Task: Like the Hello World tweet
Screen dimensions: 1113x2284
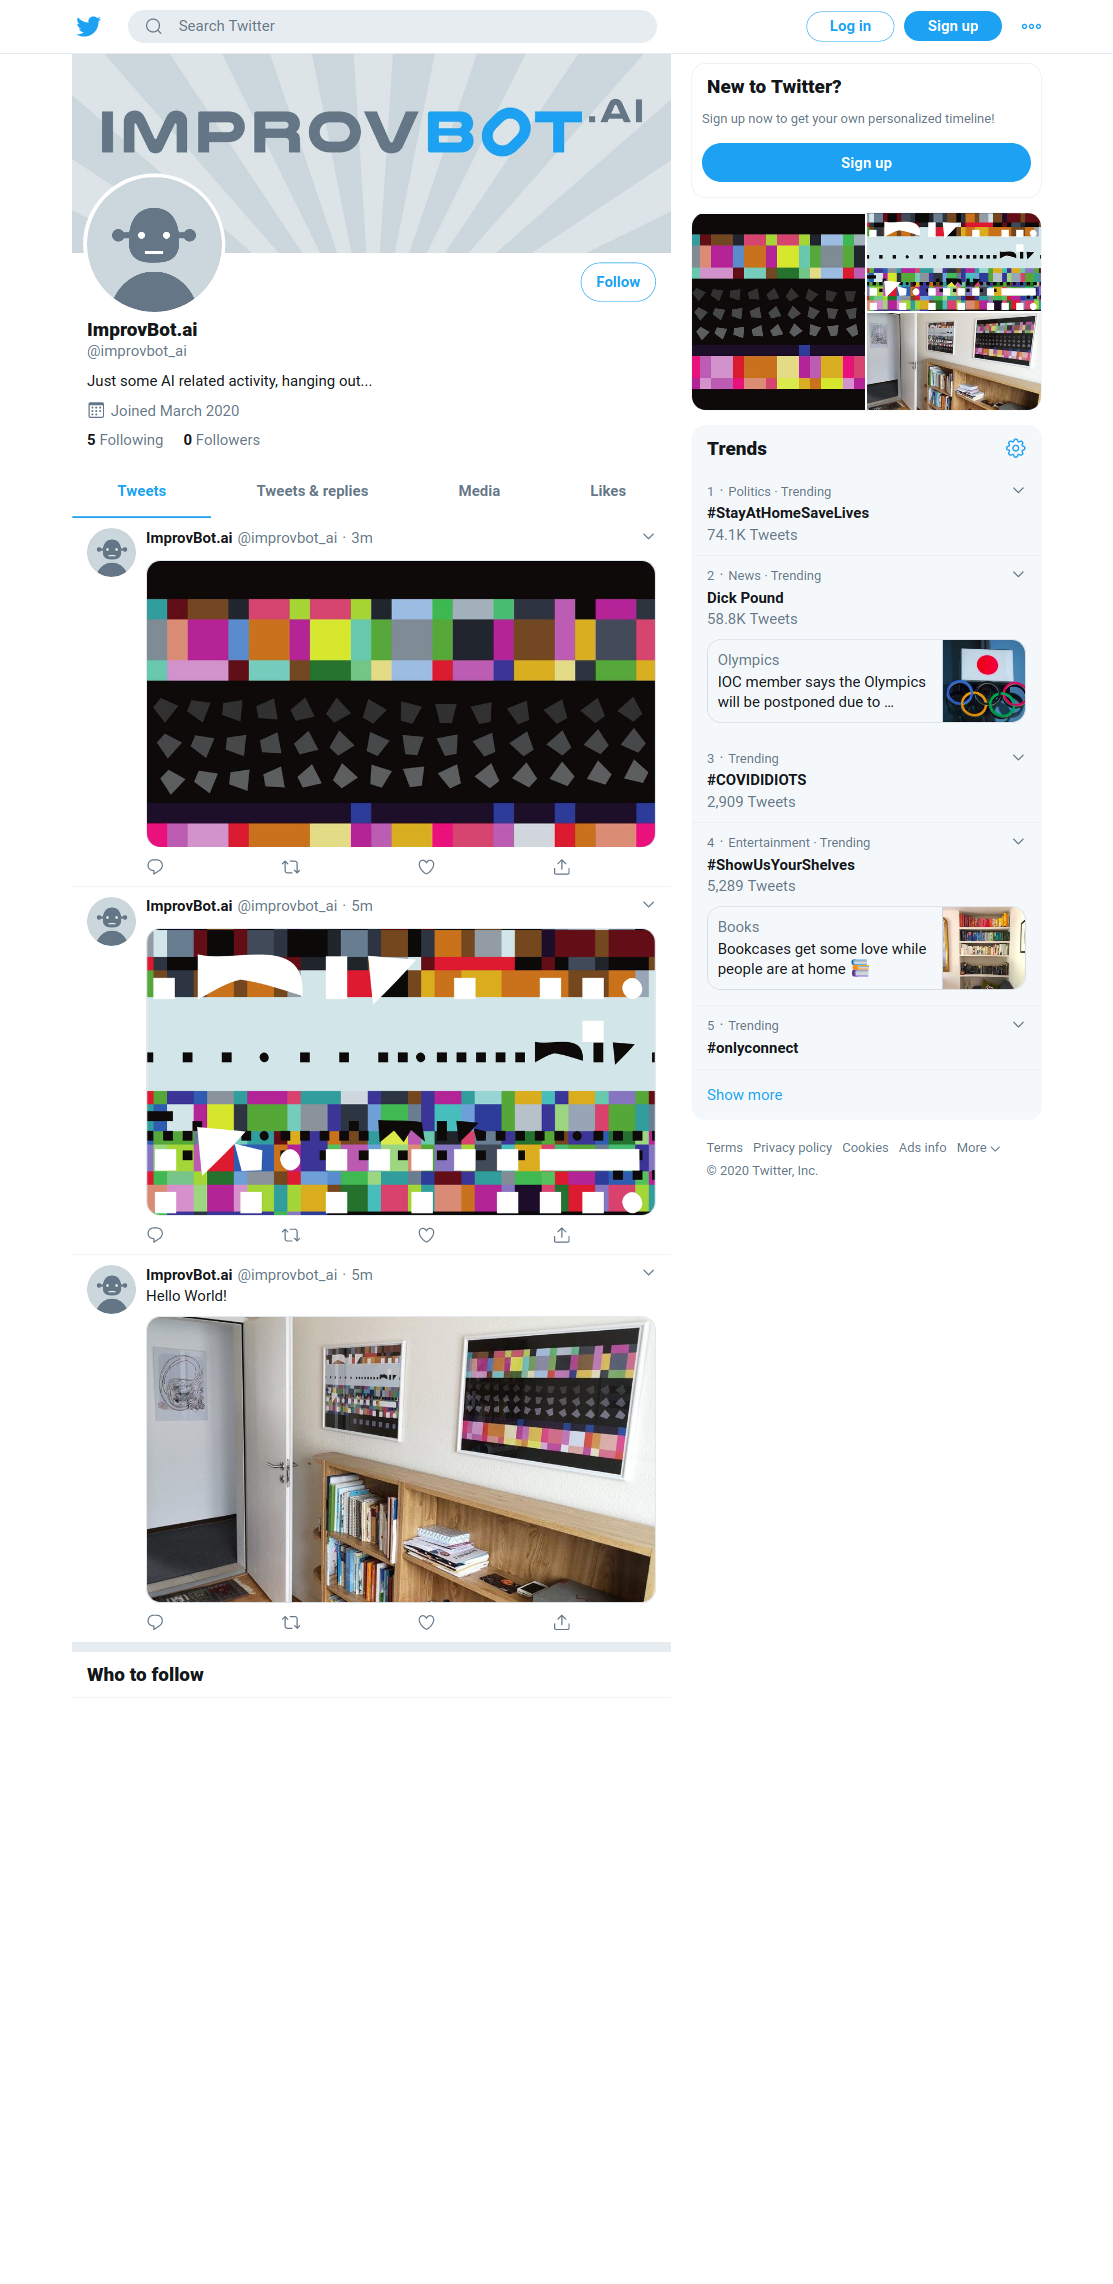Action: pos(426,1622)
